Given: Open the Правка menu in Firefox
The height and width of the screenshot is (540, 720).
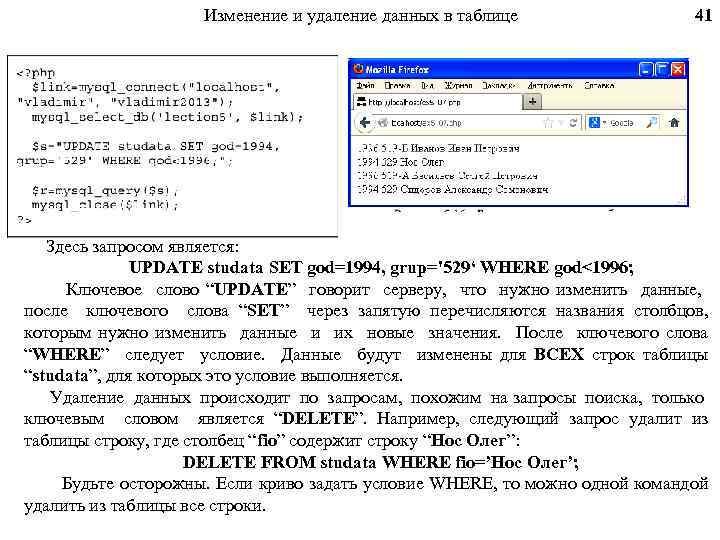Looking at the screenshot, I should 397,85.
